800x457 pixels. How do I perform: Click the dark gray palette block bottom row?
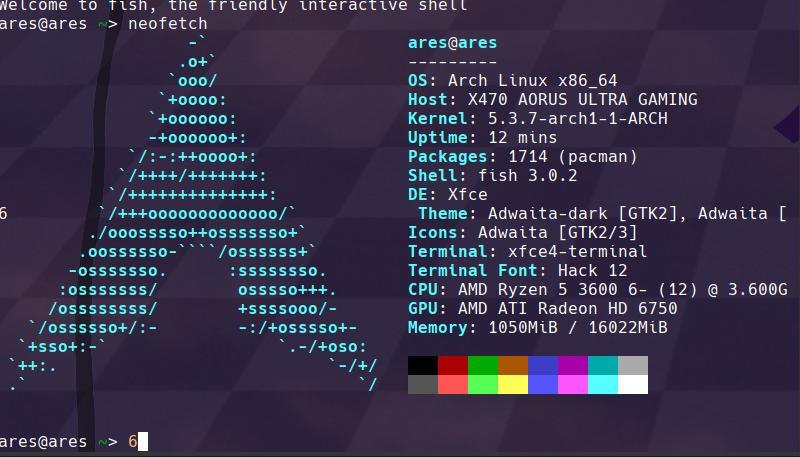422,385
